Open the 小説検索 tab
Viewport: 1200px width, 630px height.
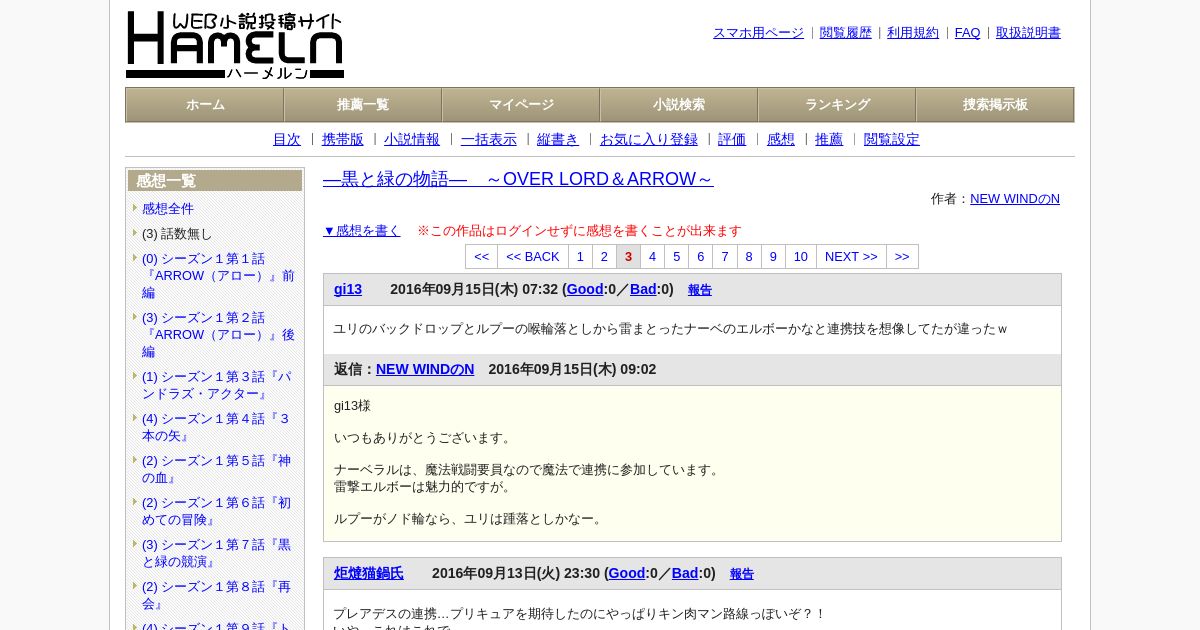click(x=679, y=105)
